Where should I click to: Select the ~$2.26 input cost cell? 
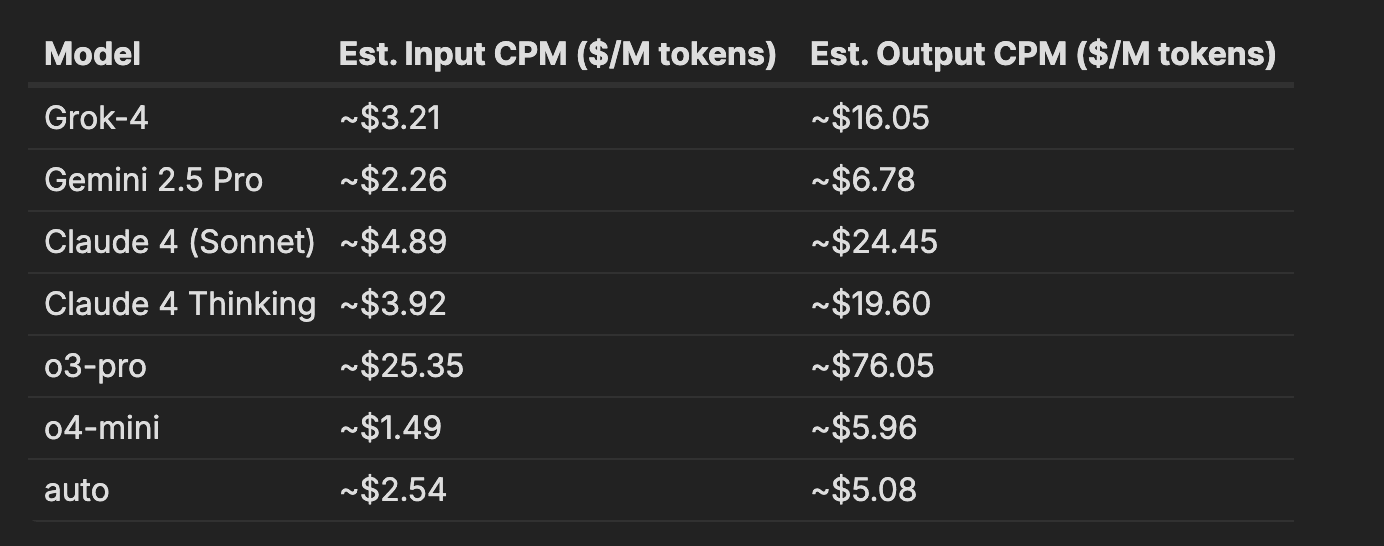click(x=393, y=180)
